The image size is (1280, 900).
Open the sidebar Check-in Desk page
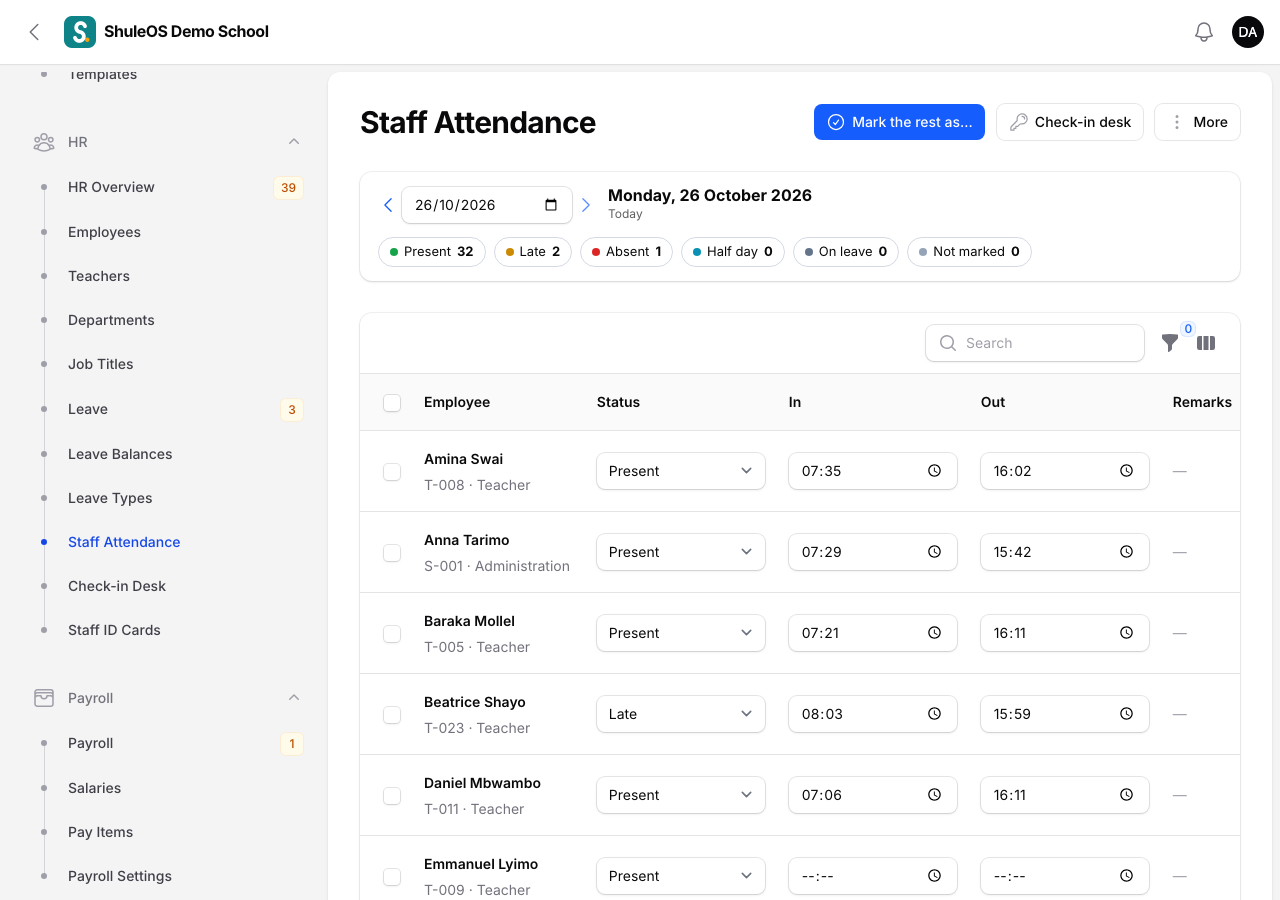[117, 586]
